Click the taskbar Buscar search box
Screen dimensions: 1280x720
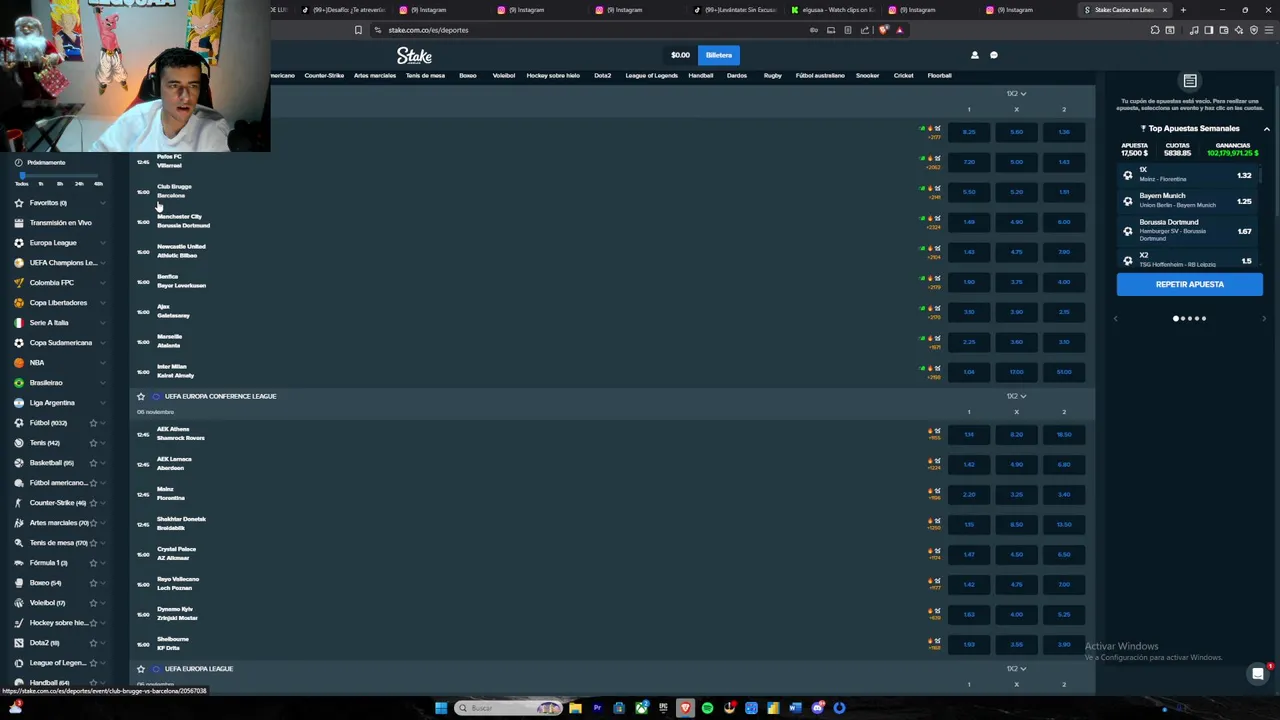click(x=510, y=708)
